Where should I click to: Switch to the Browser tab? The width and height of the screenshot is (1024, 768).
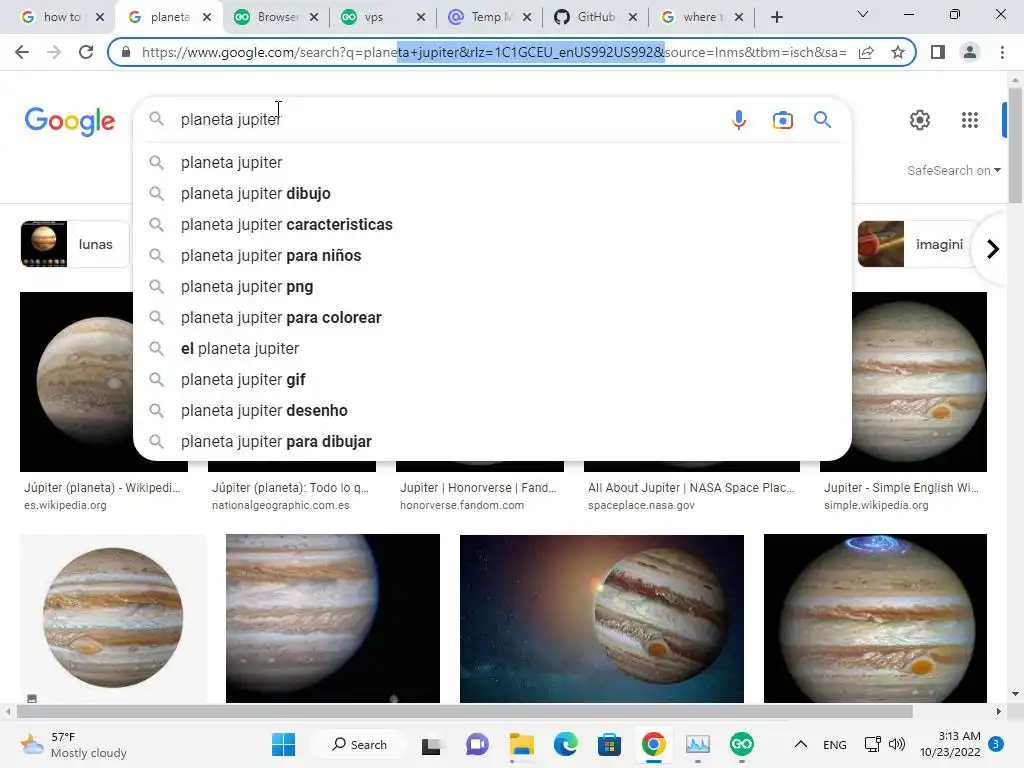click(x=276, y=17)
